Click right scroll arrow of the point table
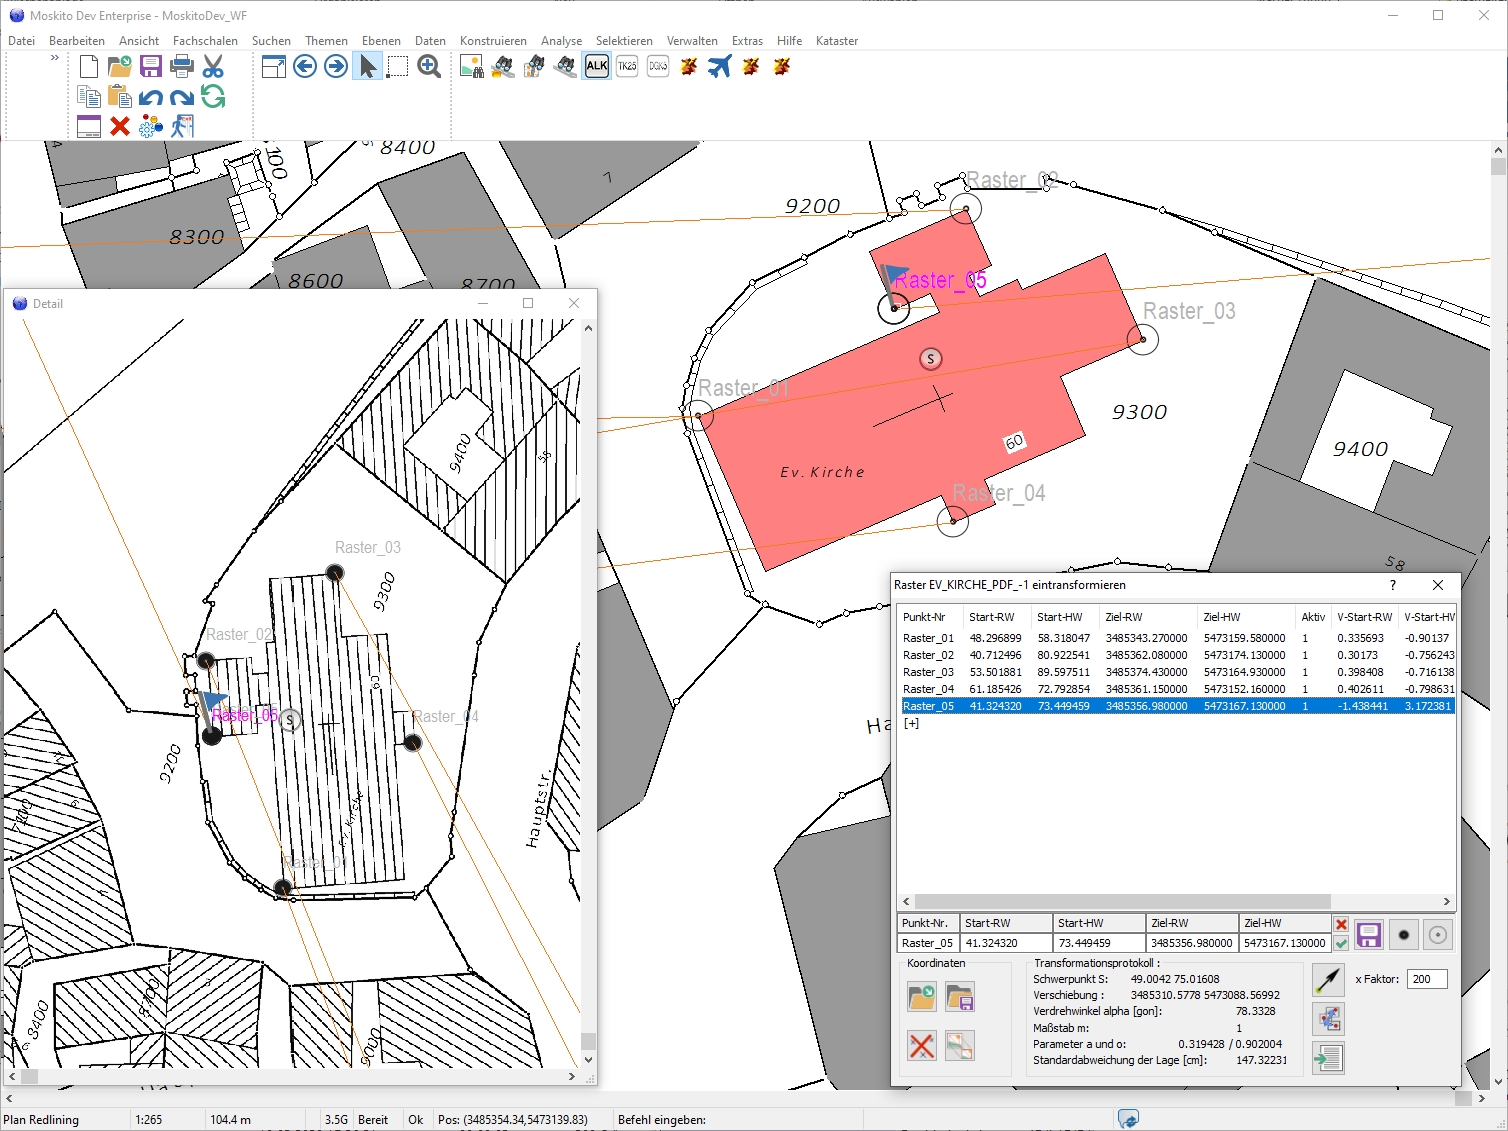1508x1131 pixels. 1446,901
